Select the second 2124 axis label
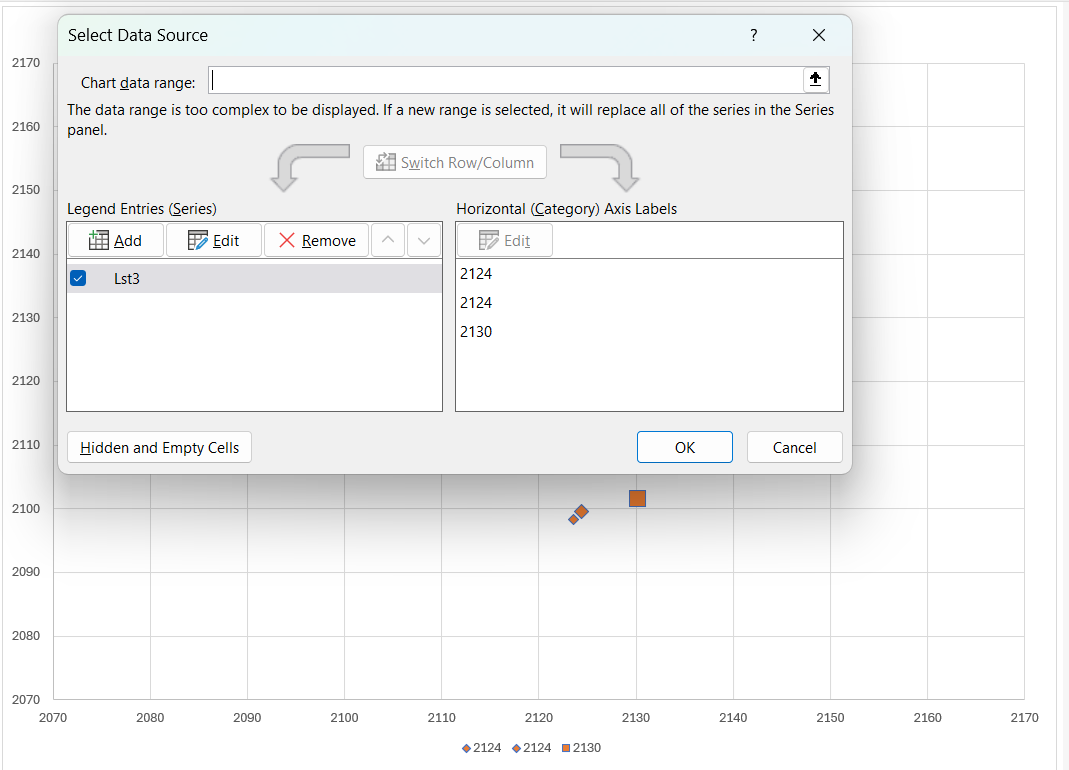Viewport: 1069px width, 770px height. click(x=476, y=303)
